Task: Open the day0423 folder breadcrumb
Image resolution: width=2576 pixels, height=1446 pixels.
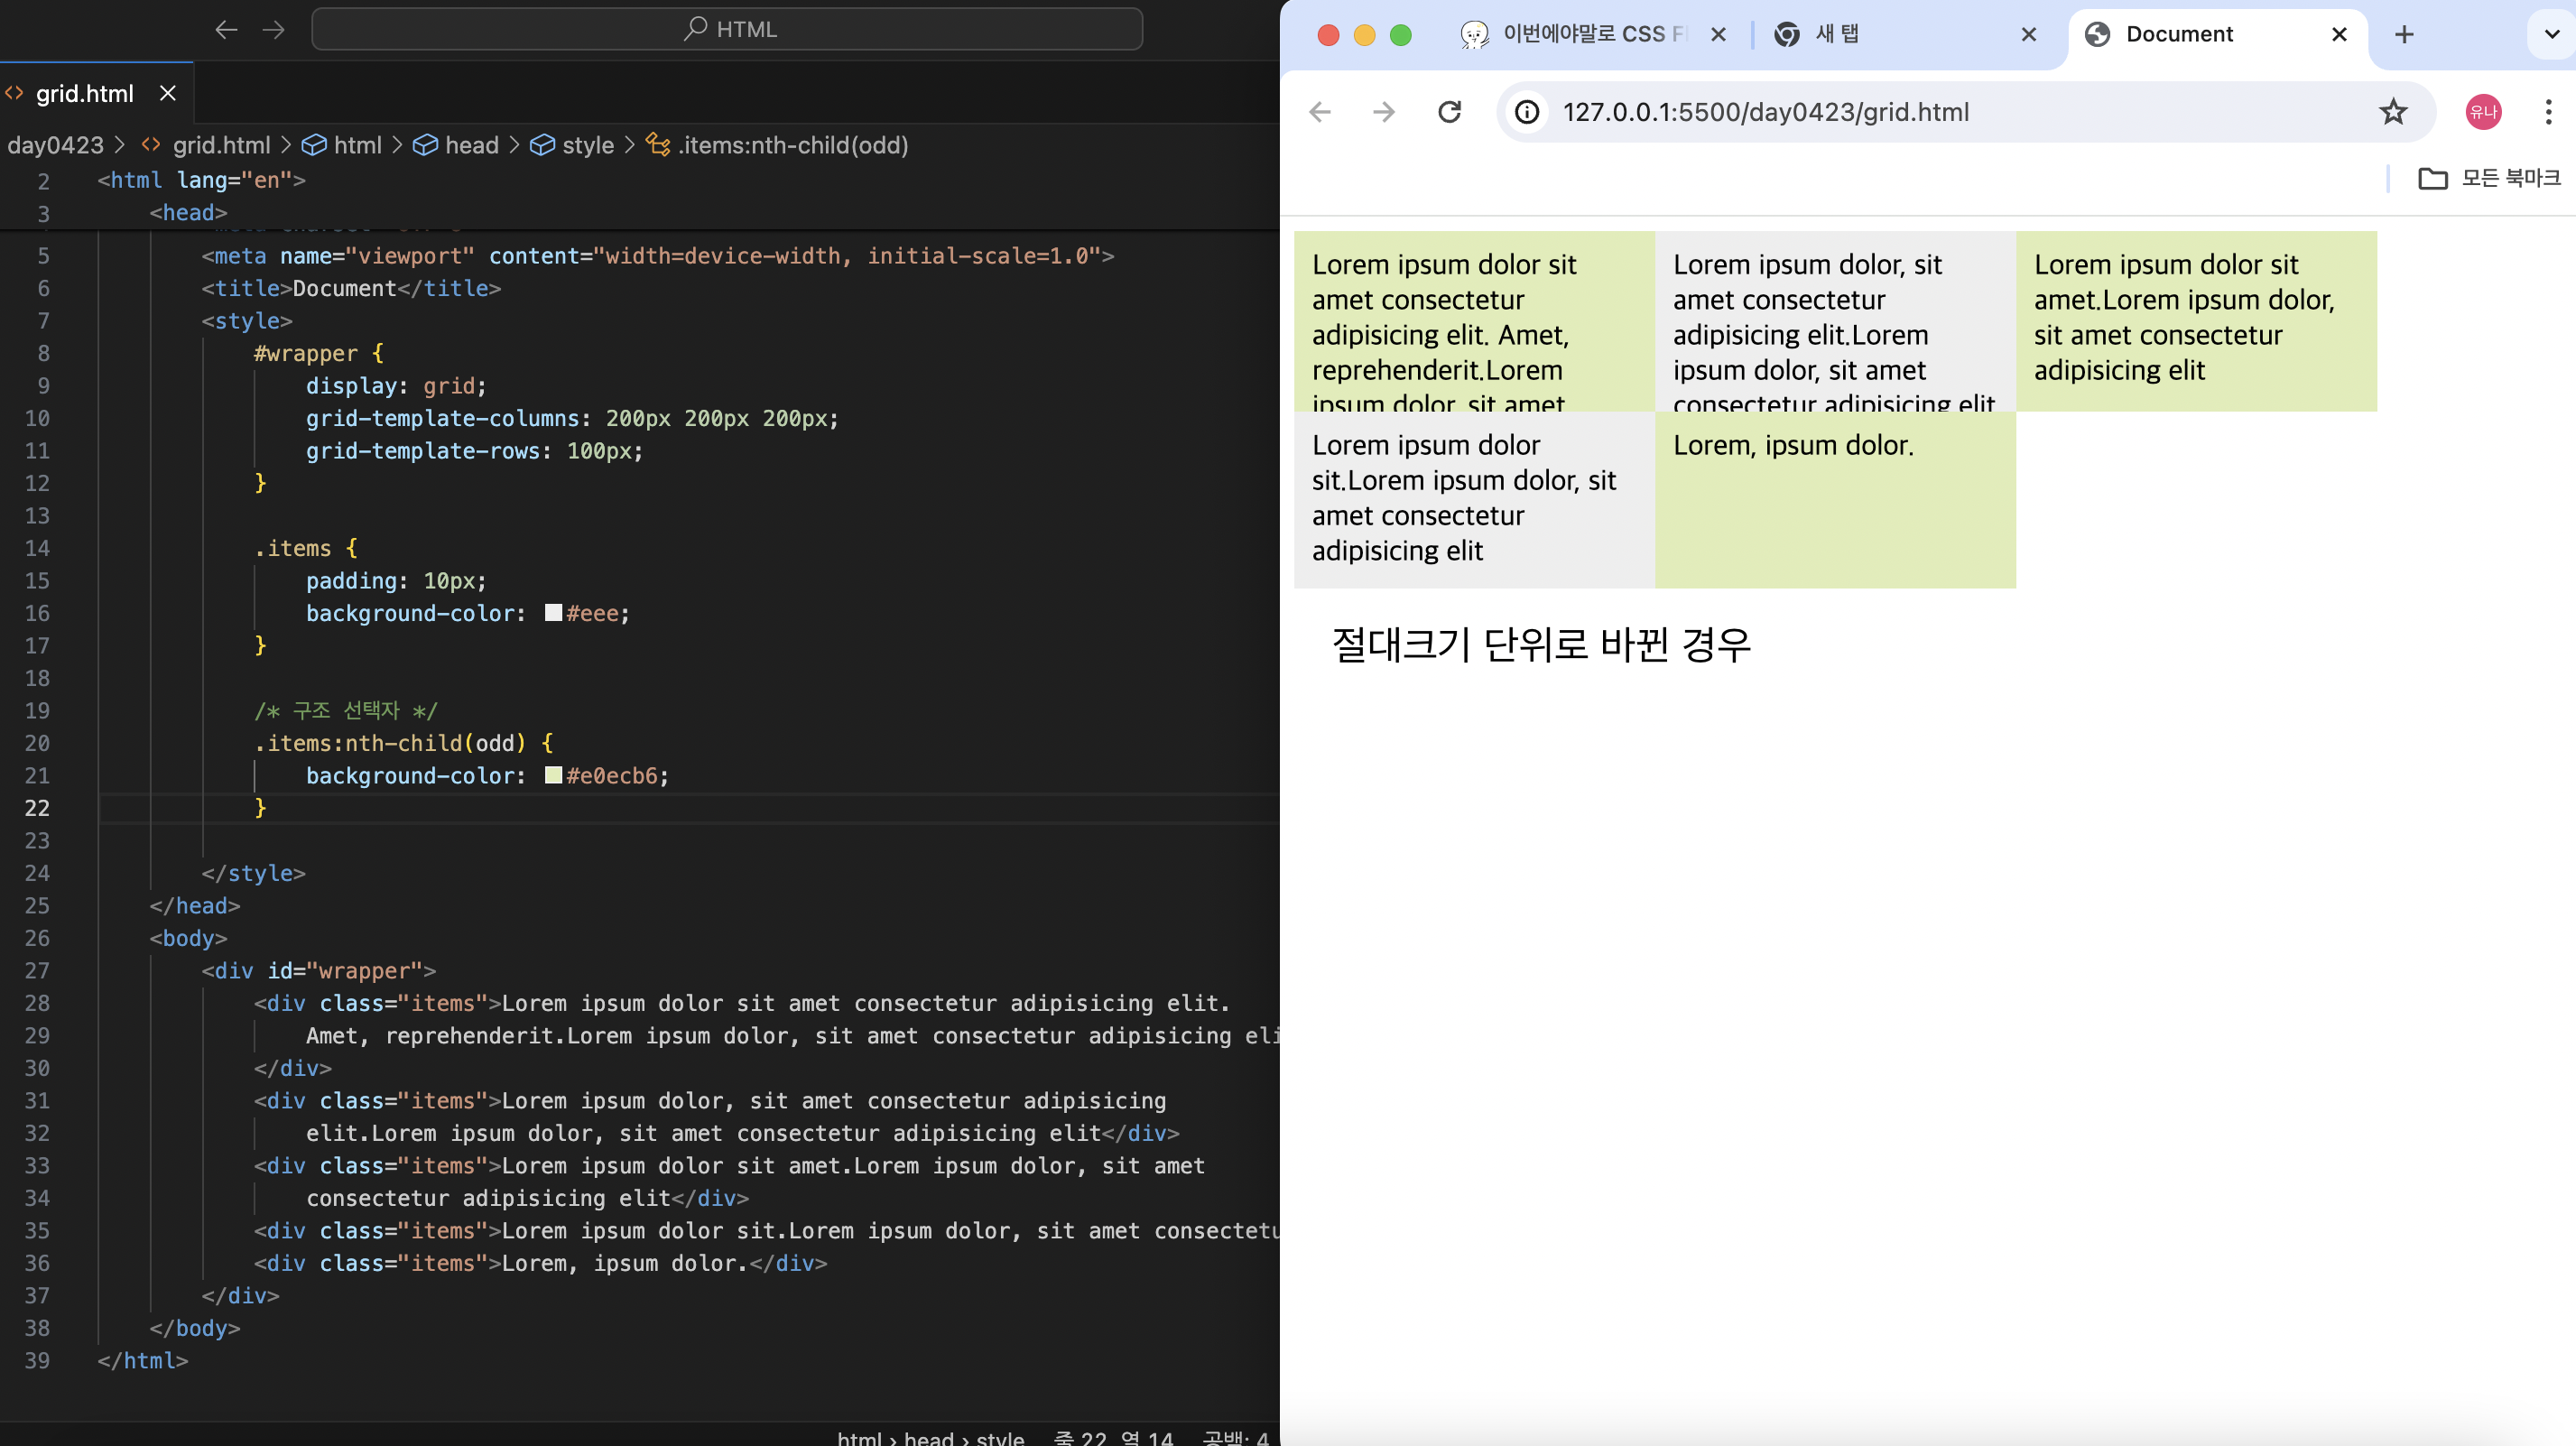Action: pyautogui.click(x=55, y=145)
